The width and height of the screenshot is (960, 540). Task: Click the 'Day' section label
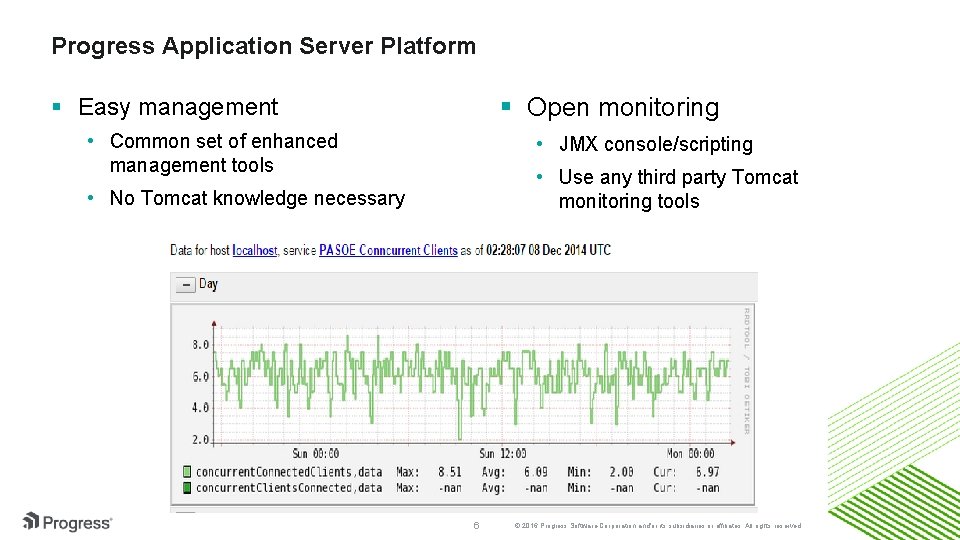pos(208,284)
